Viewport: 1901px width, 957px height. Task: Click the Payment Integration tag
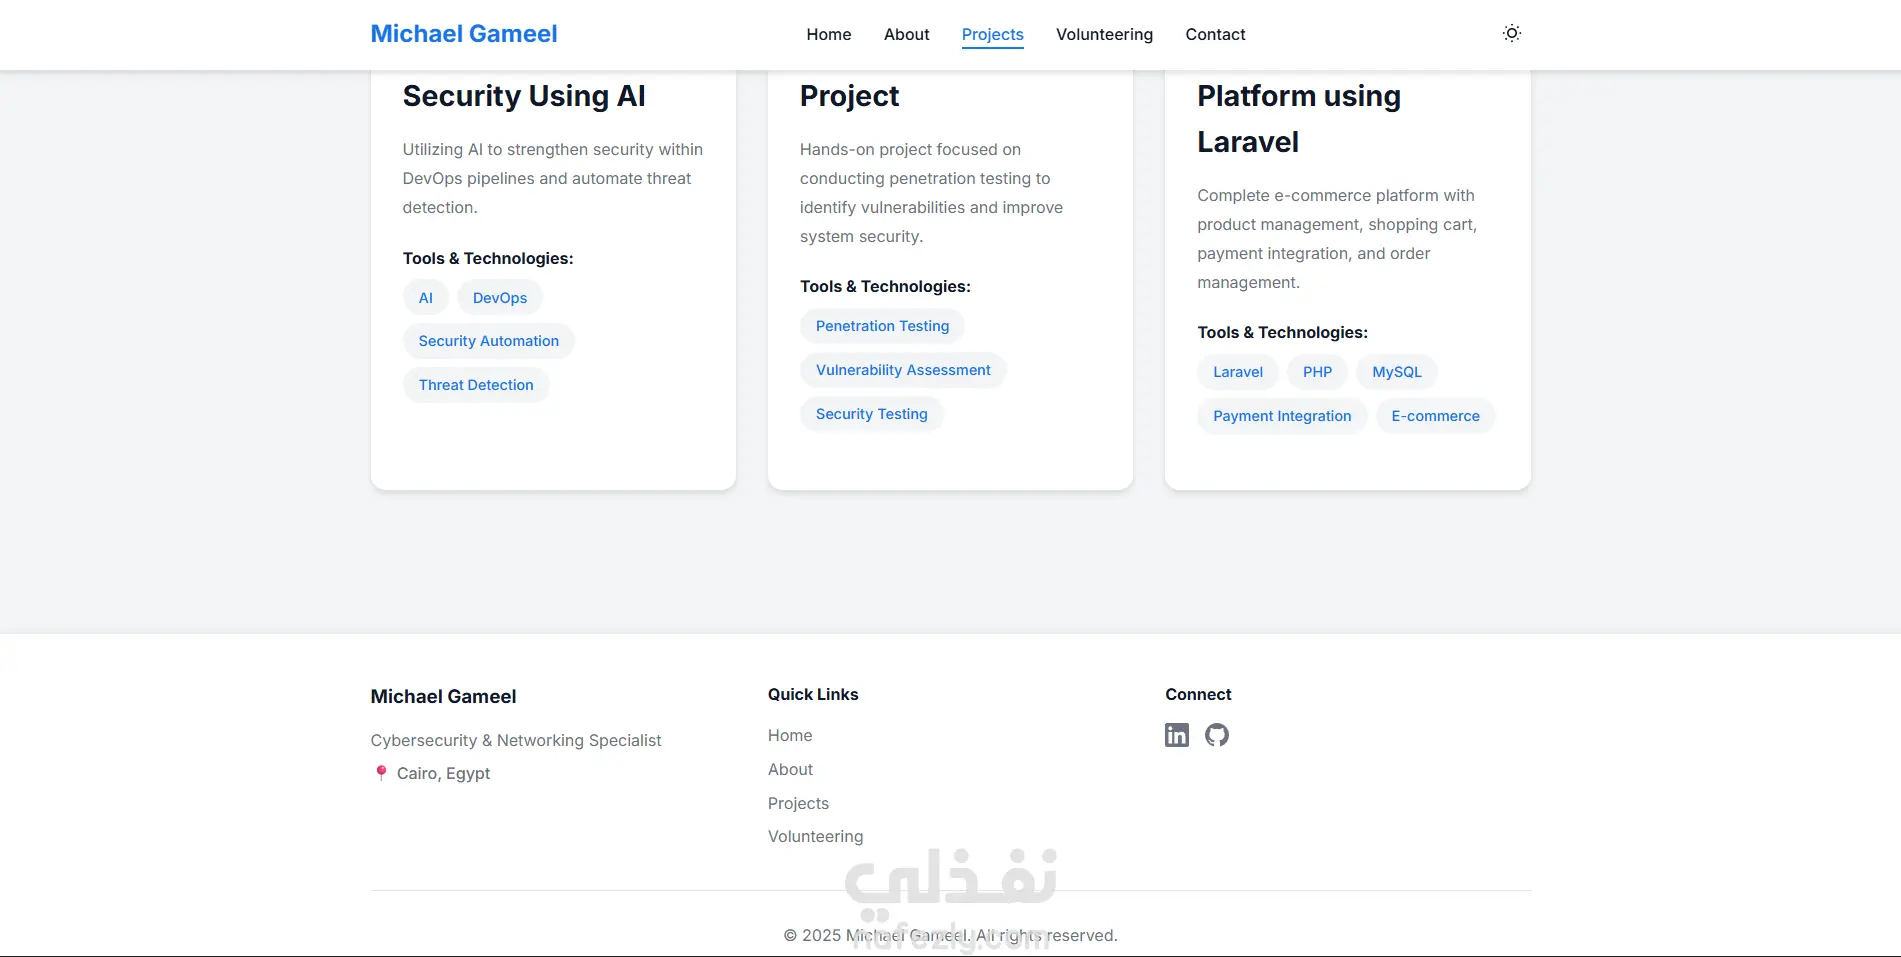[x=1282, y=416]
